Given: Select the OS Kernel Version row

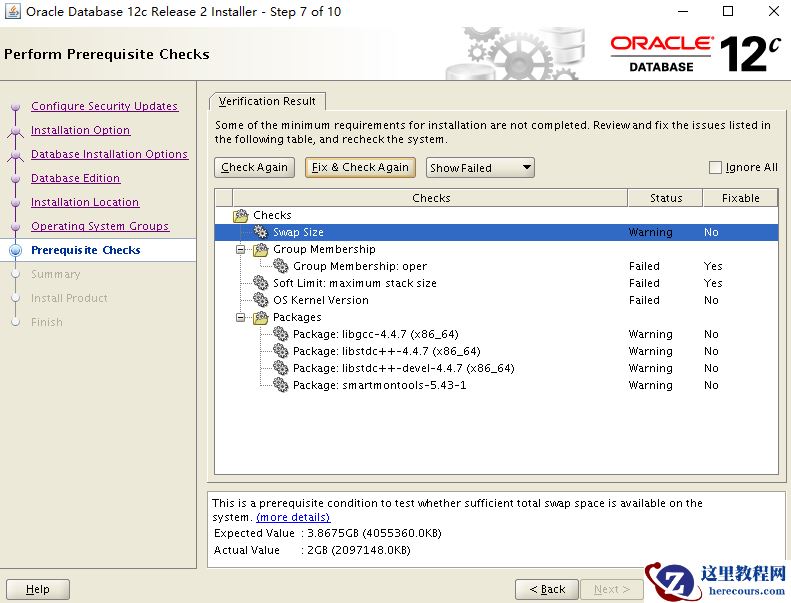Looking at the screenshot, I should click(496, 300).
